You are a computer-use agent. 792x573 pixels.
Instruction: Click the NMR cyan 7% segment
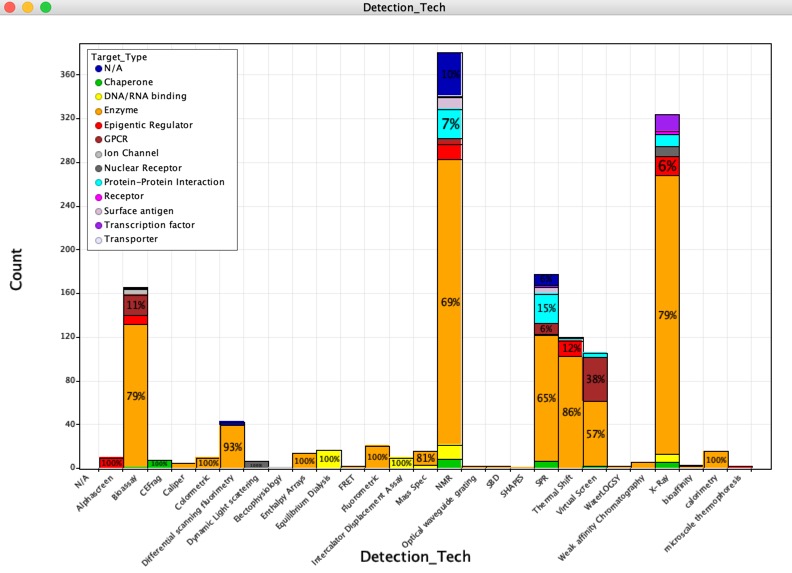[x=450, y=124]
